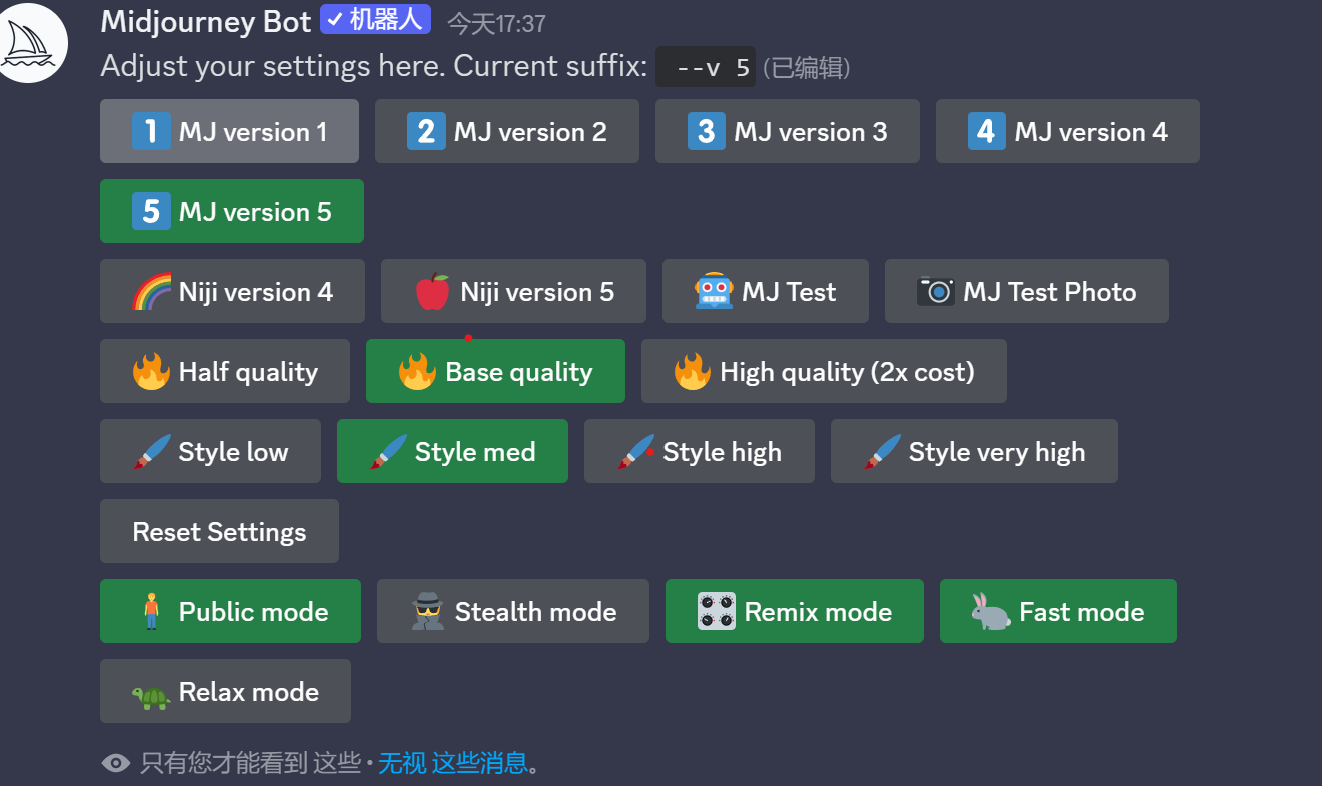Choose MJ version 2 option
Viewport: 1322px width, 786px height.
[506, 131]
